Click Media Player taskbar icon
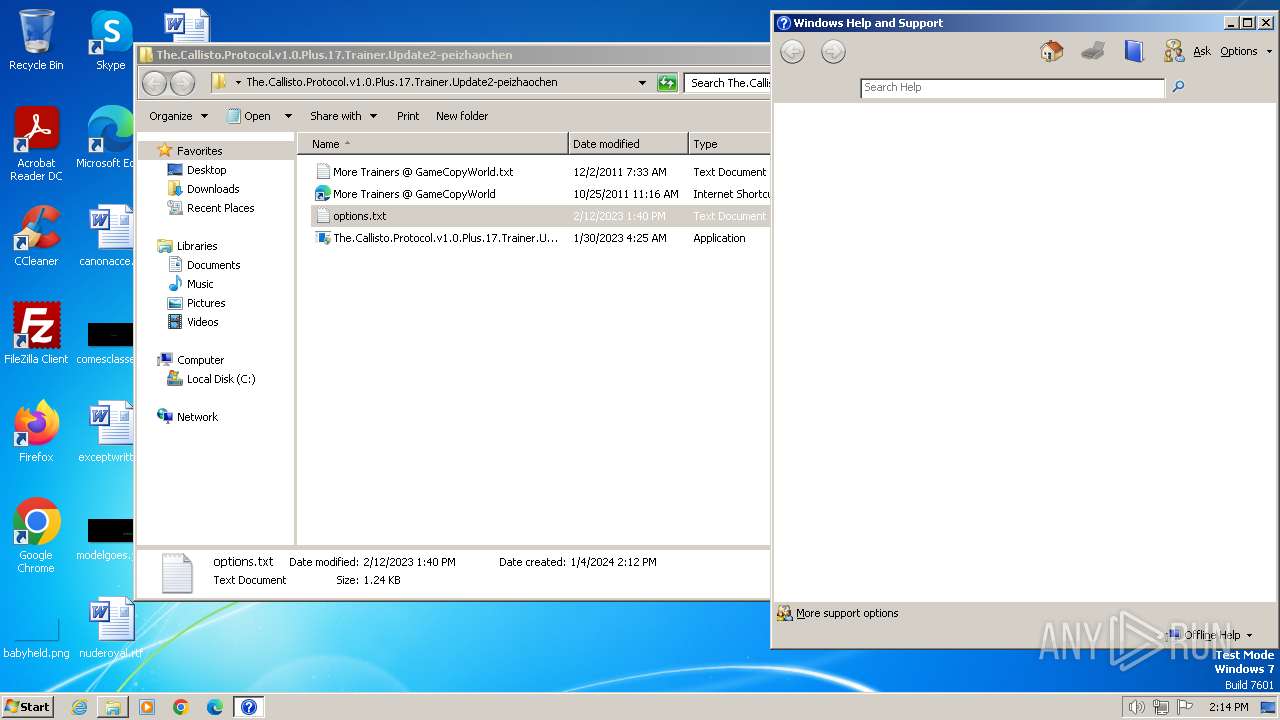Viewport: 1280px width, 720px height. 147,707
